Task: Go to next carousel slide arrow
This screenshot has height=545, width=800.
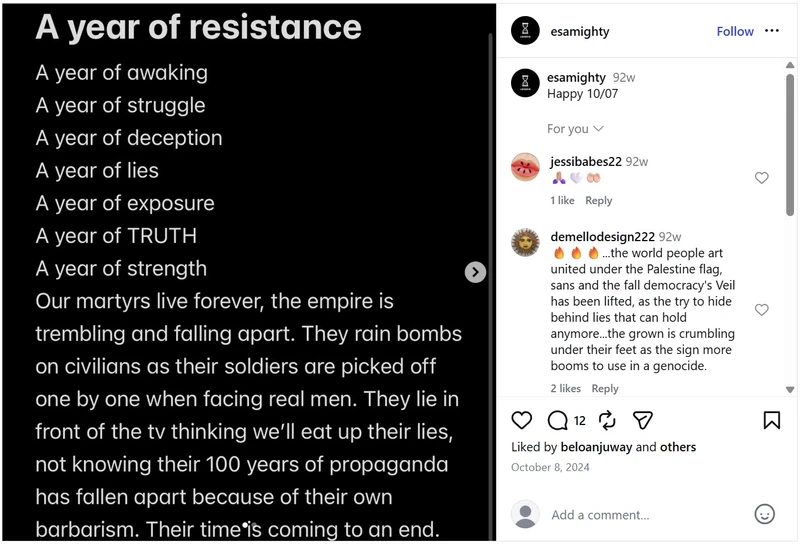Action: pos(475,272)
